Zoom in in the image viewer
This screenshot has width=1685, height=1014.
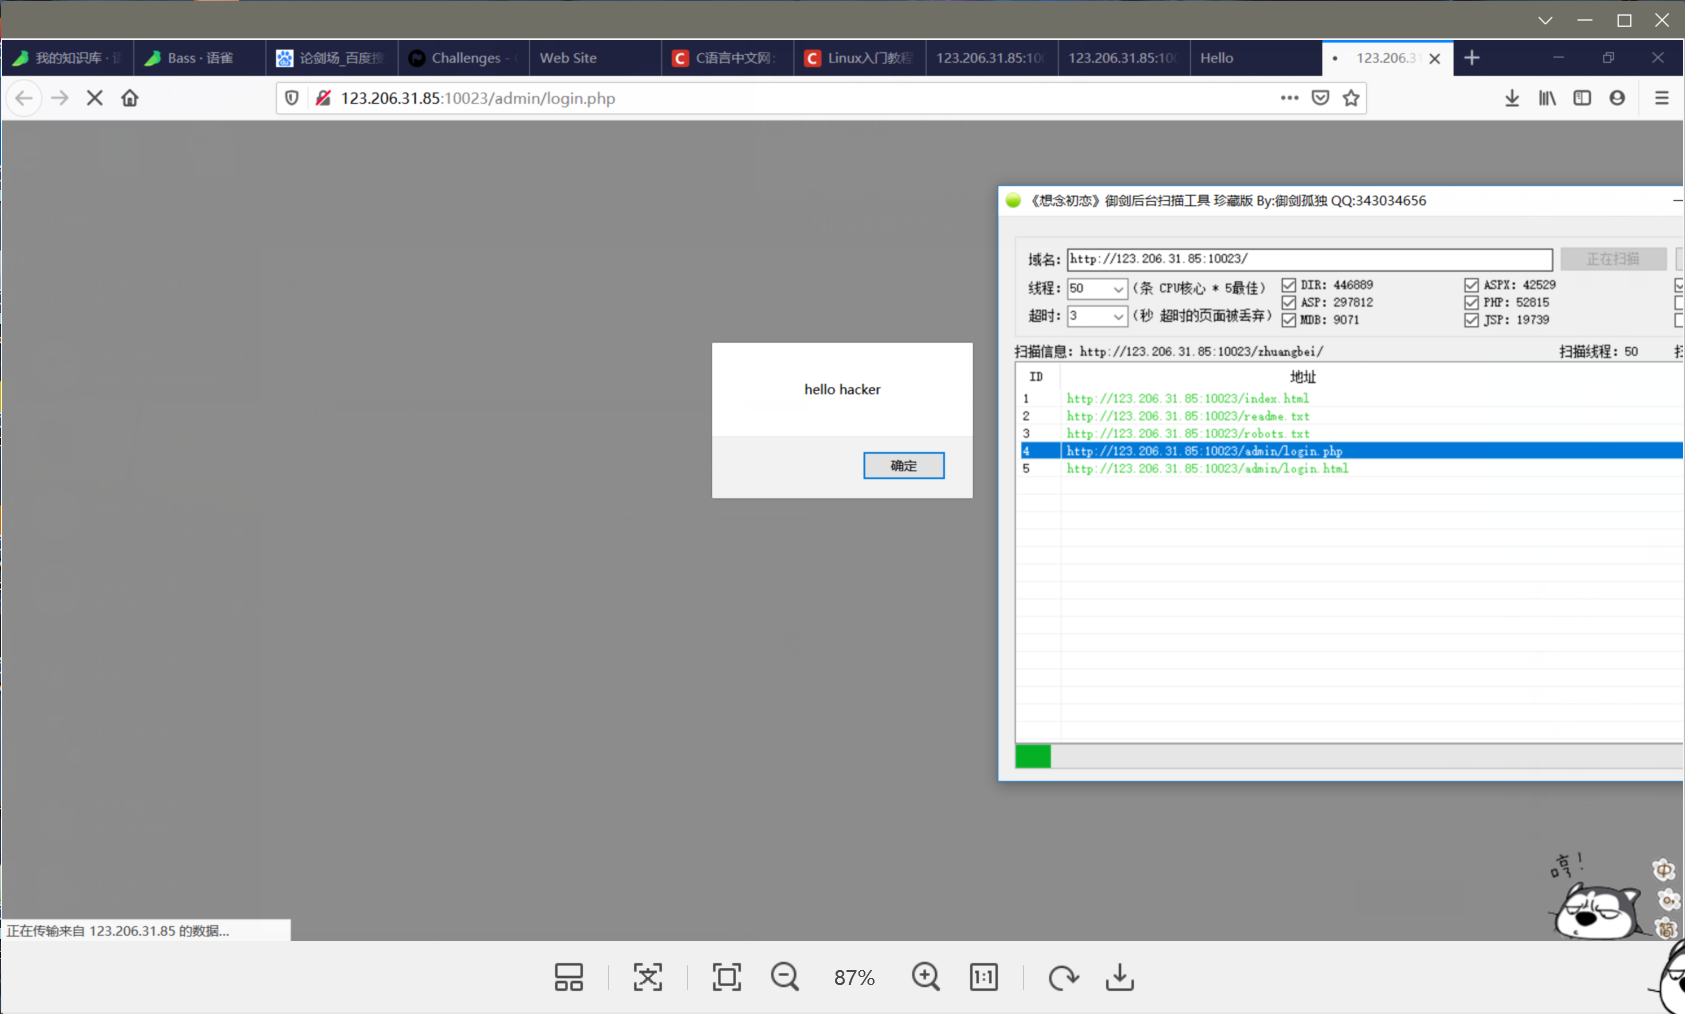click(x=926, y=977)
